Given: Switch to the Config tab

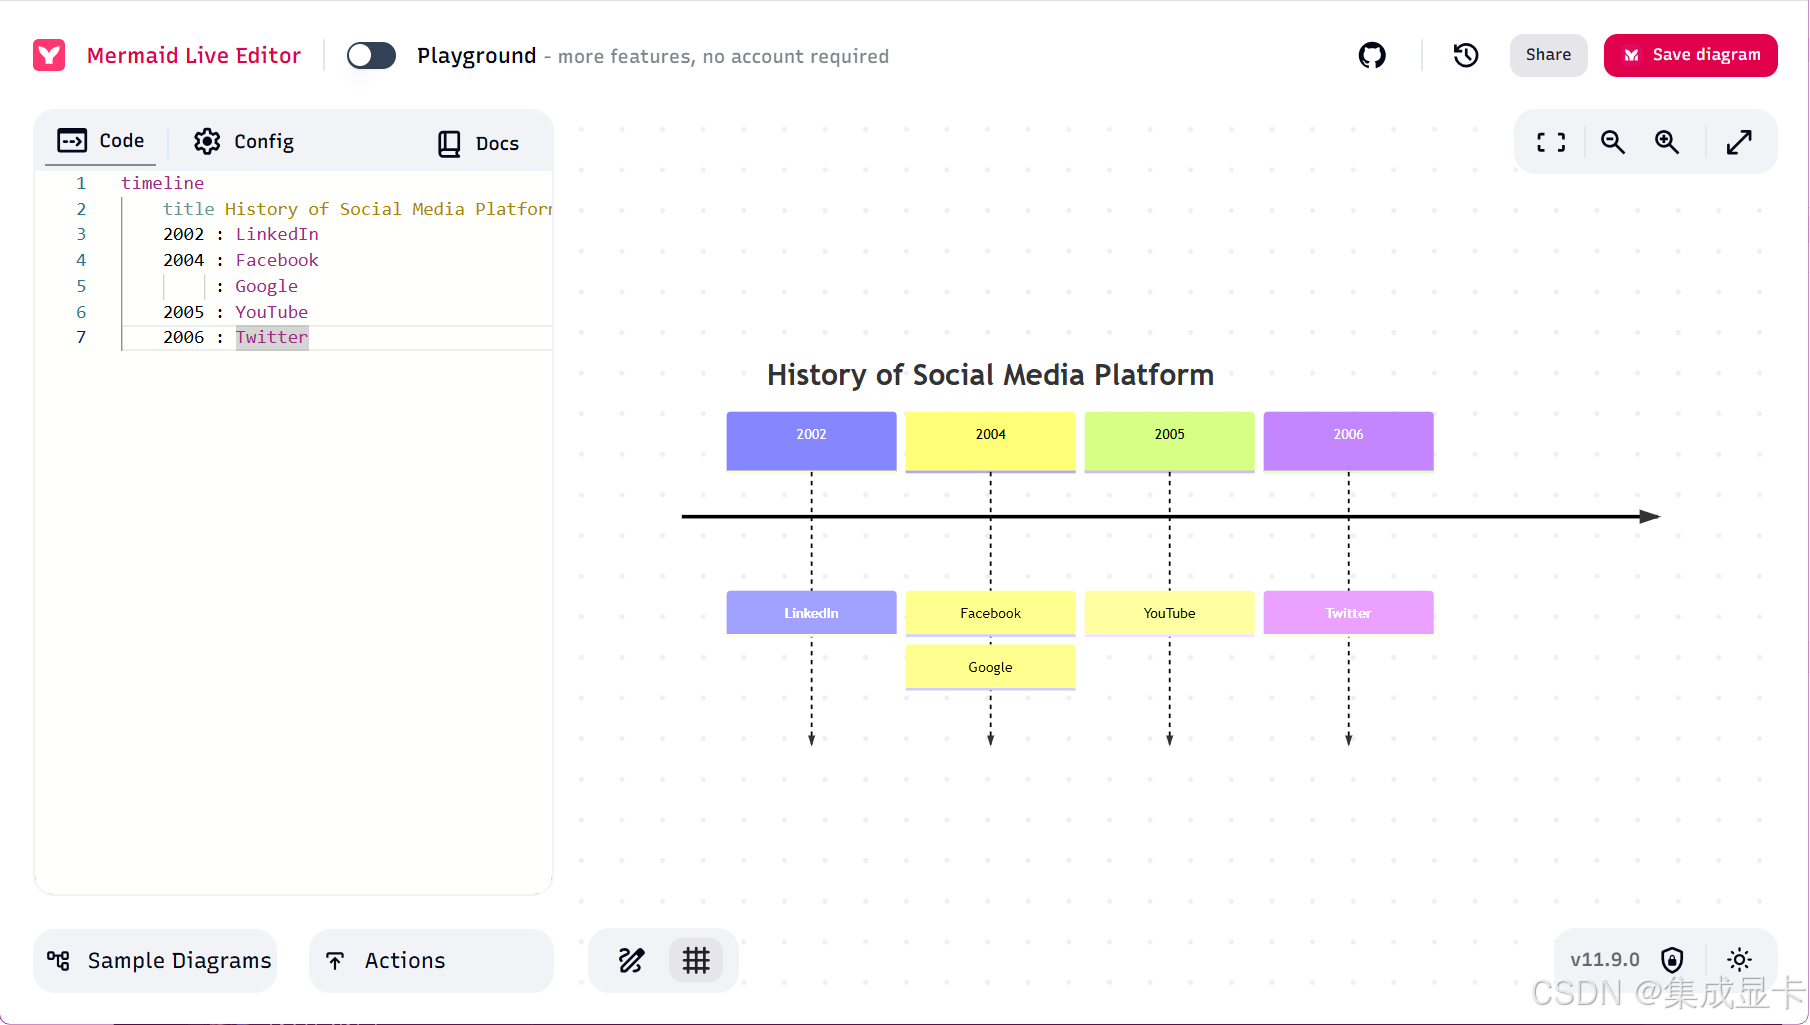Looking at the screenshot, I should [x=244, y=142].
